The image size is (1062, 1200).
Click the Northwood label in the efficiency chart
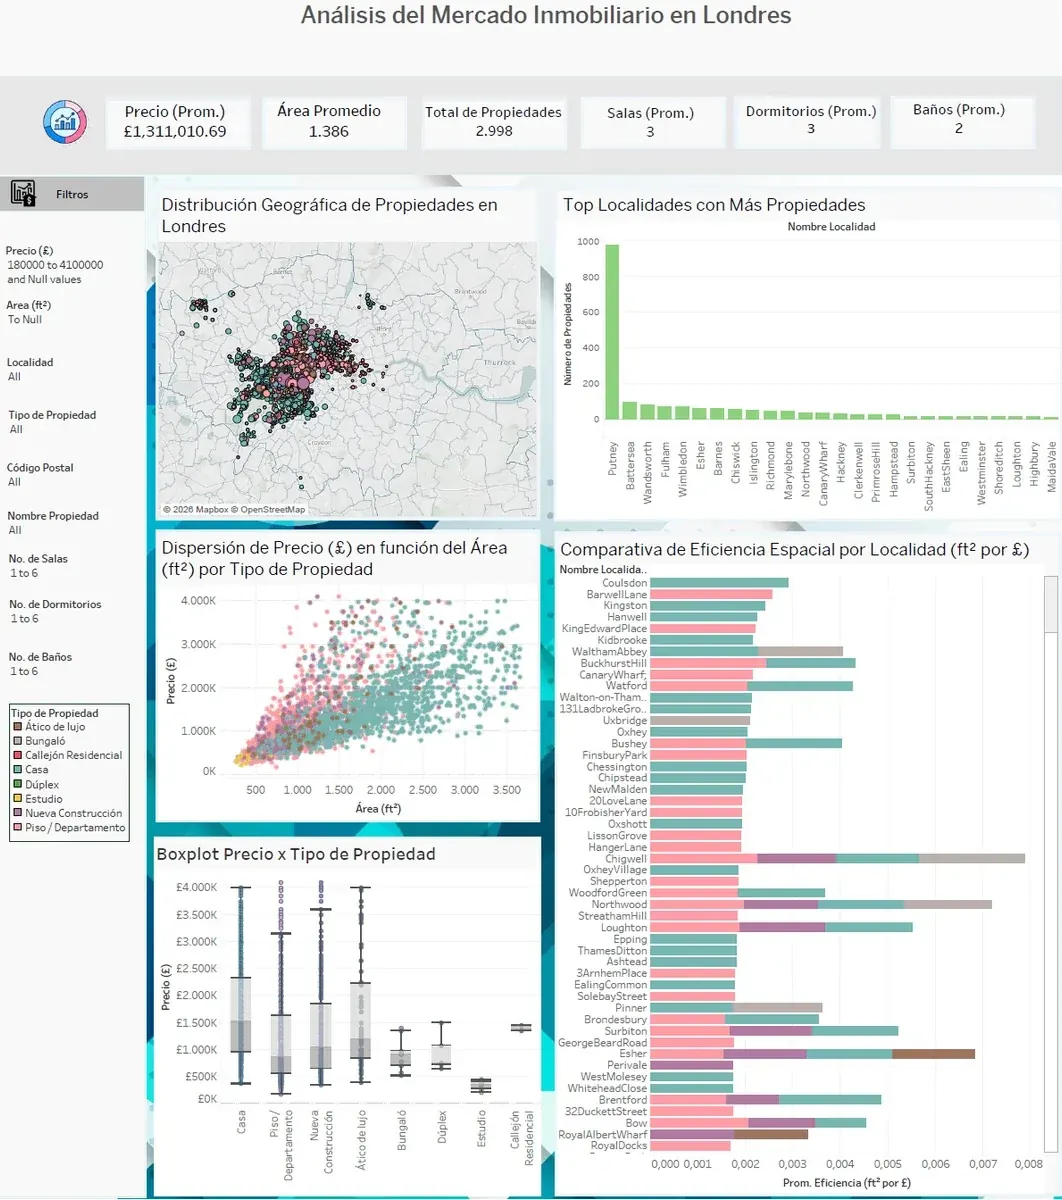(621, 905)
